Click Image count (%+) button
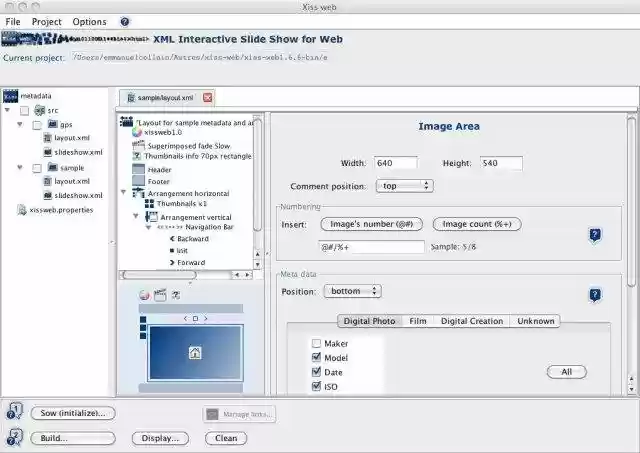The height and width of the screenshot is (453, 640). pos(477,224)
